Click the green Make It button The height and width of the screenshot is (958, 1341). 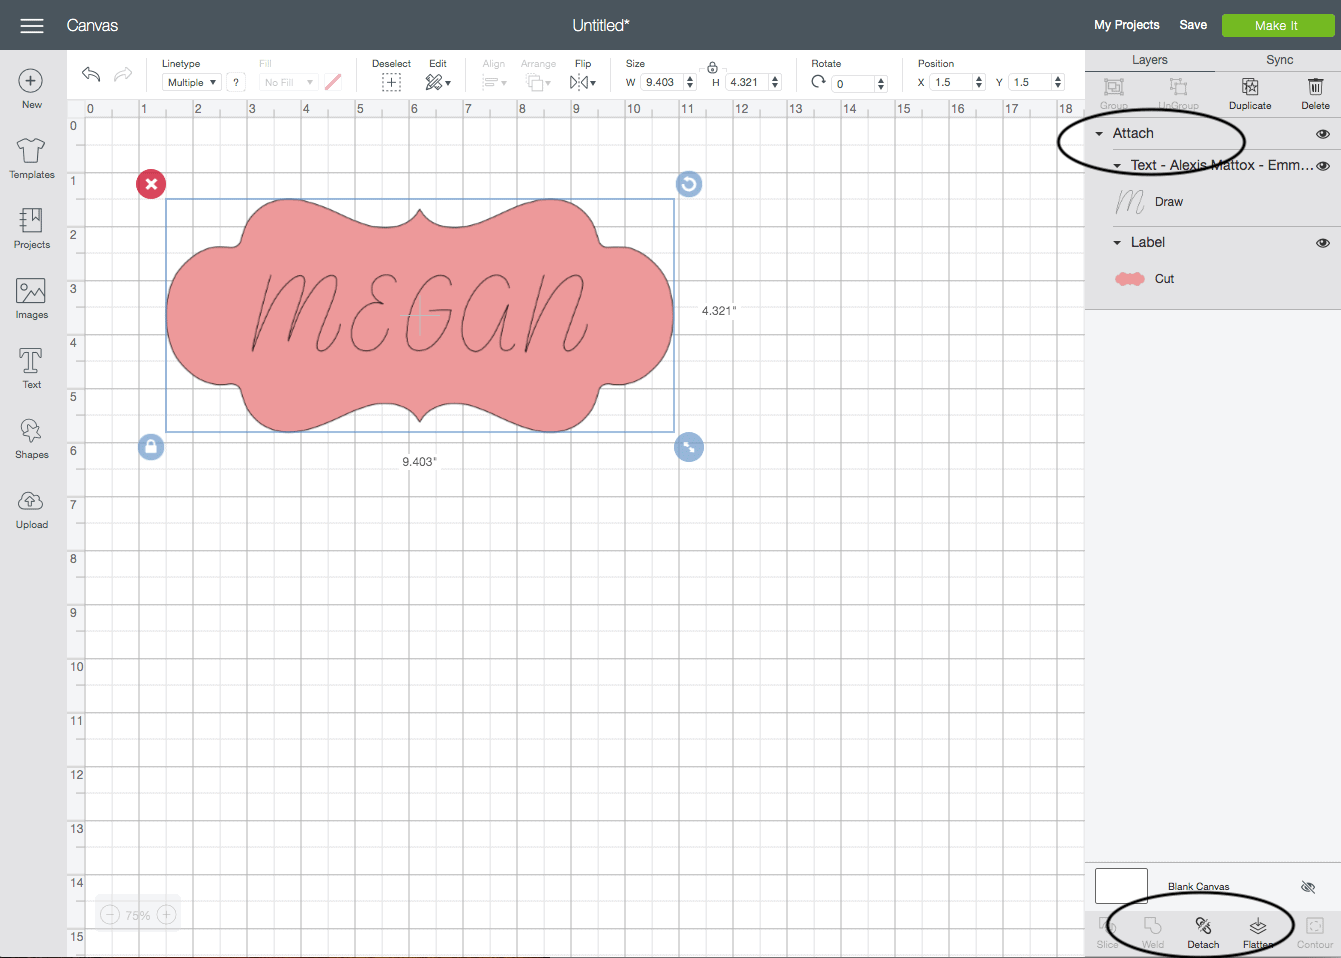click(1277, 25)
